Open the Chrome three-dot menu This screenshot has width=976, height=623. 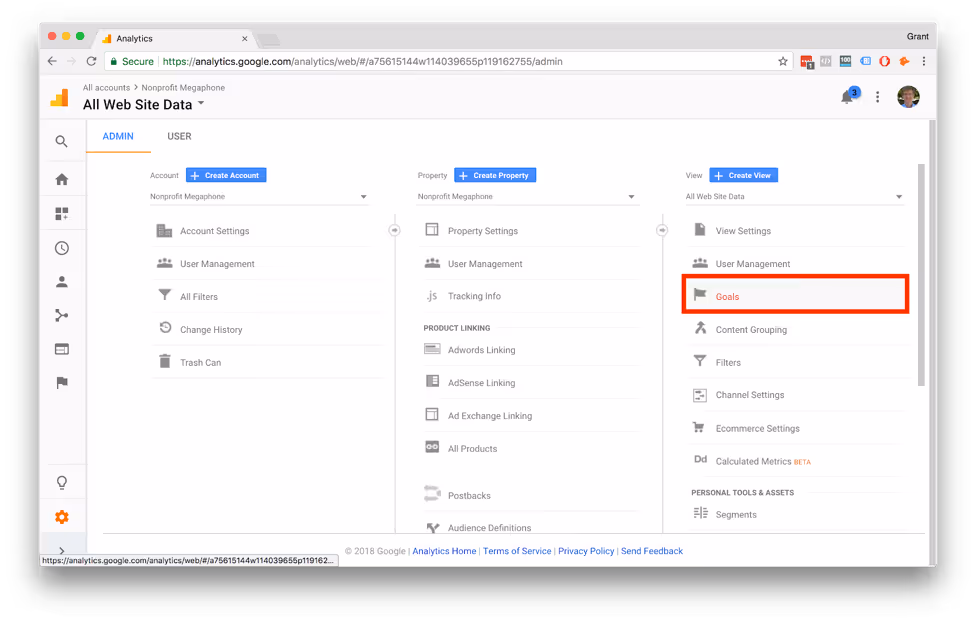[x=924, y=61]
